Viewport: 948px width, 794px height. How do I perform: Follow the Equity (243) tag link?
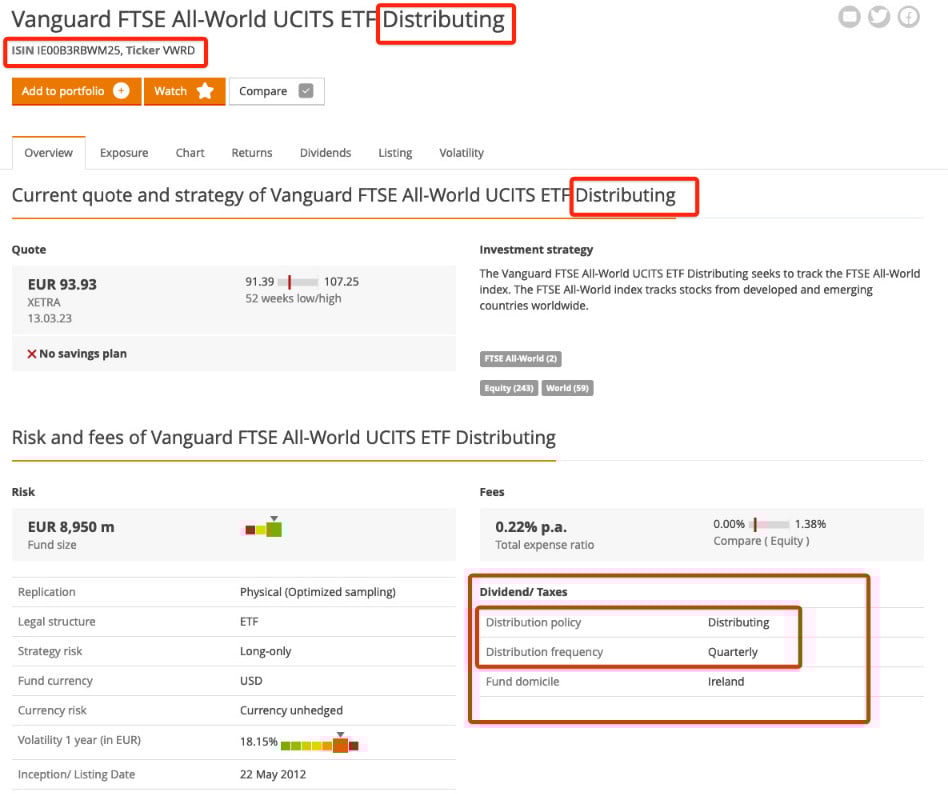tap(509, 388)
